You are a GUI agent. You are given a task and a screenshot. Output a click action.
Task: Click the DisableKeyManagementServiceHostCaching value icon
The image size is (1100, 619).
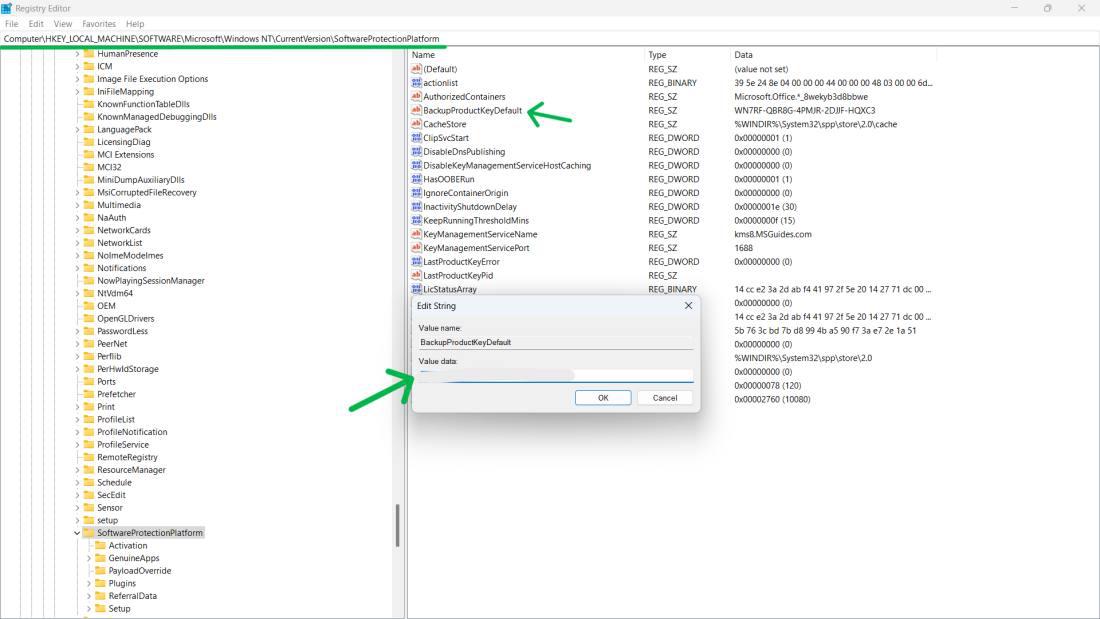[416, 165]
